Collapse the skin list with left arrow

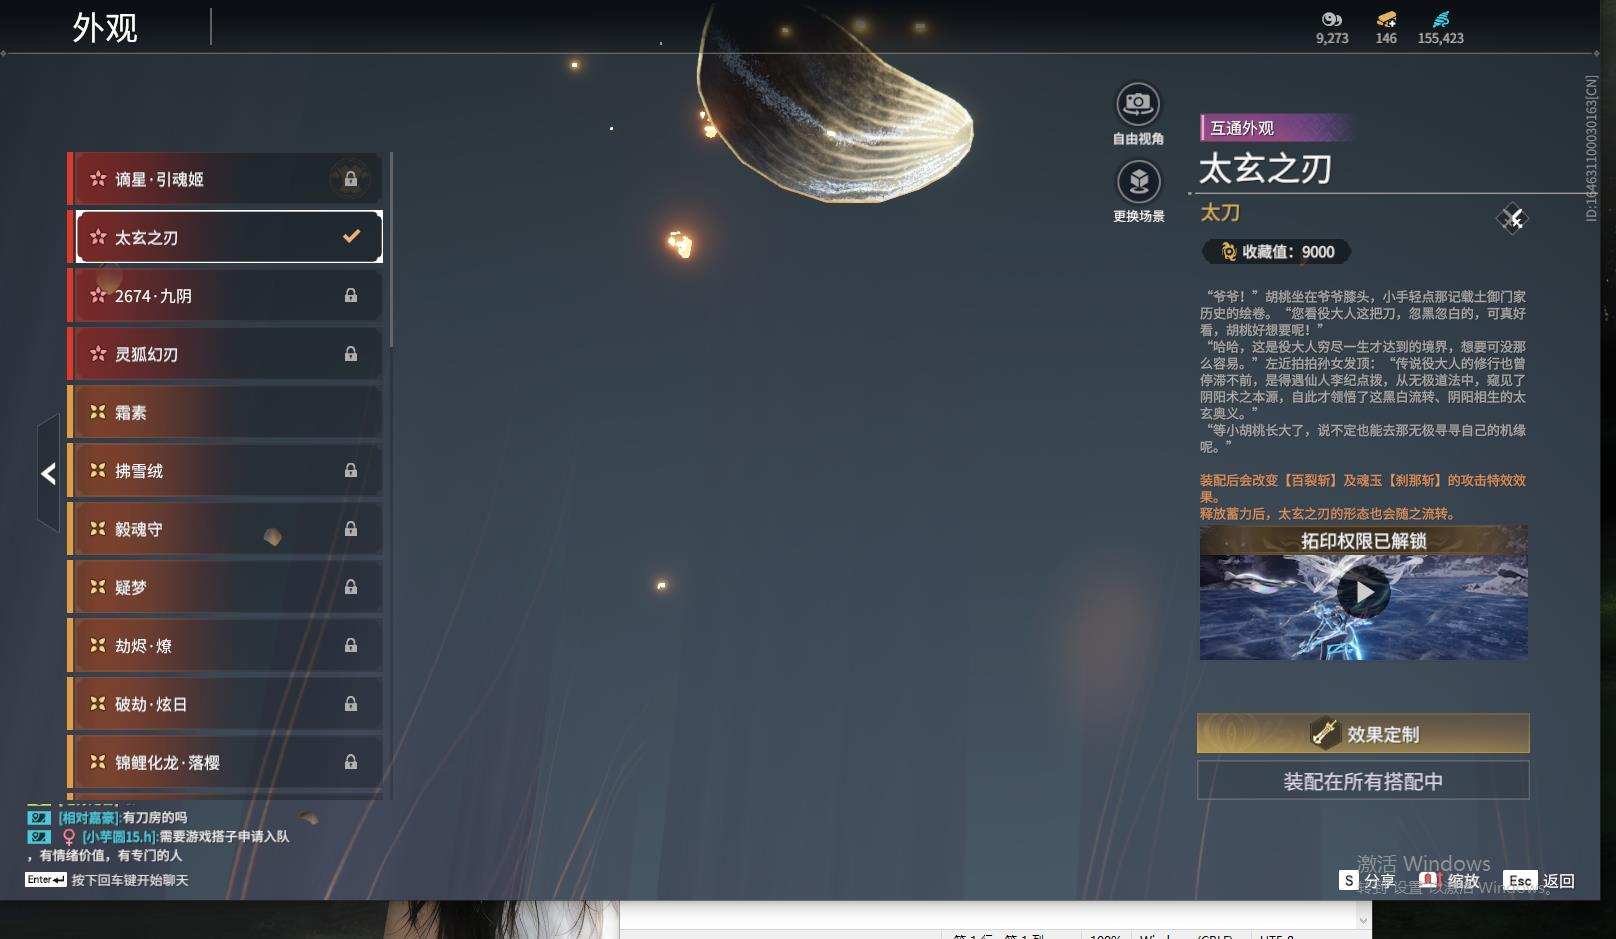tap(48, 473)
